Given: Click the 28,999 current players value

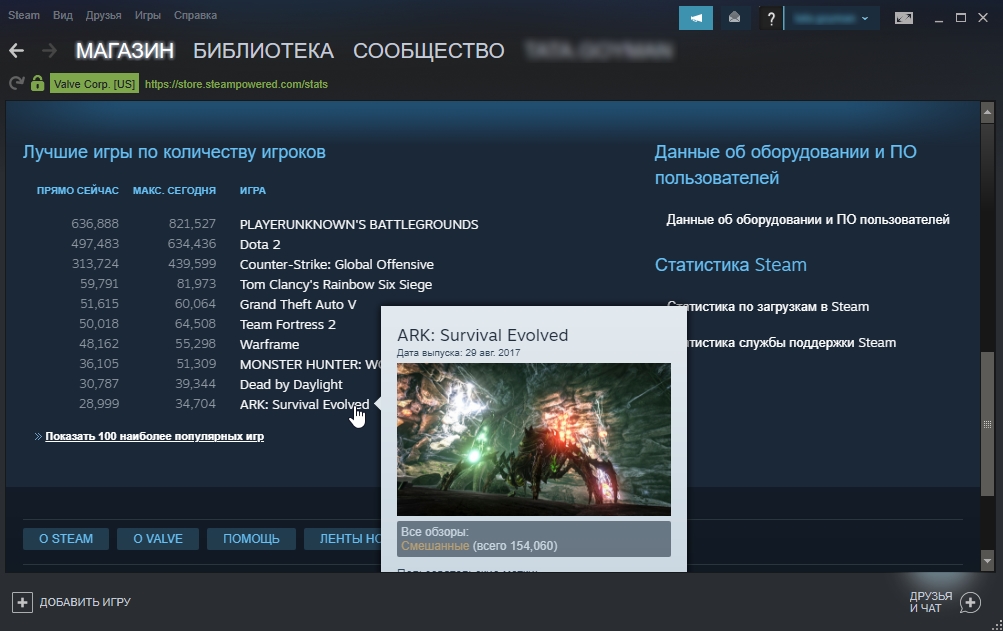Looking at the screenshot, I should pos(99,404).
